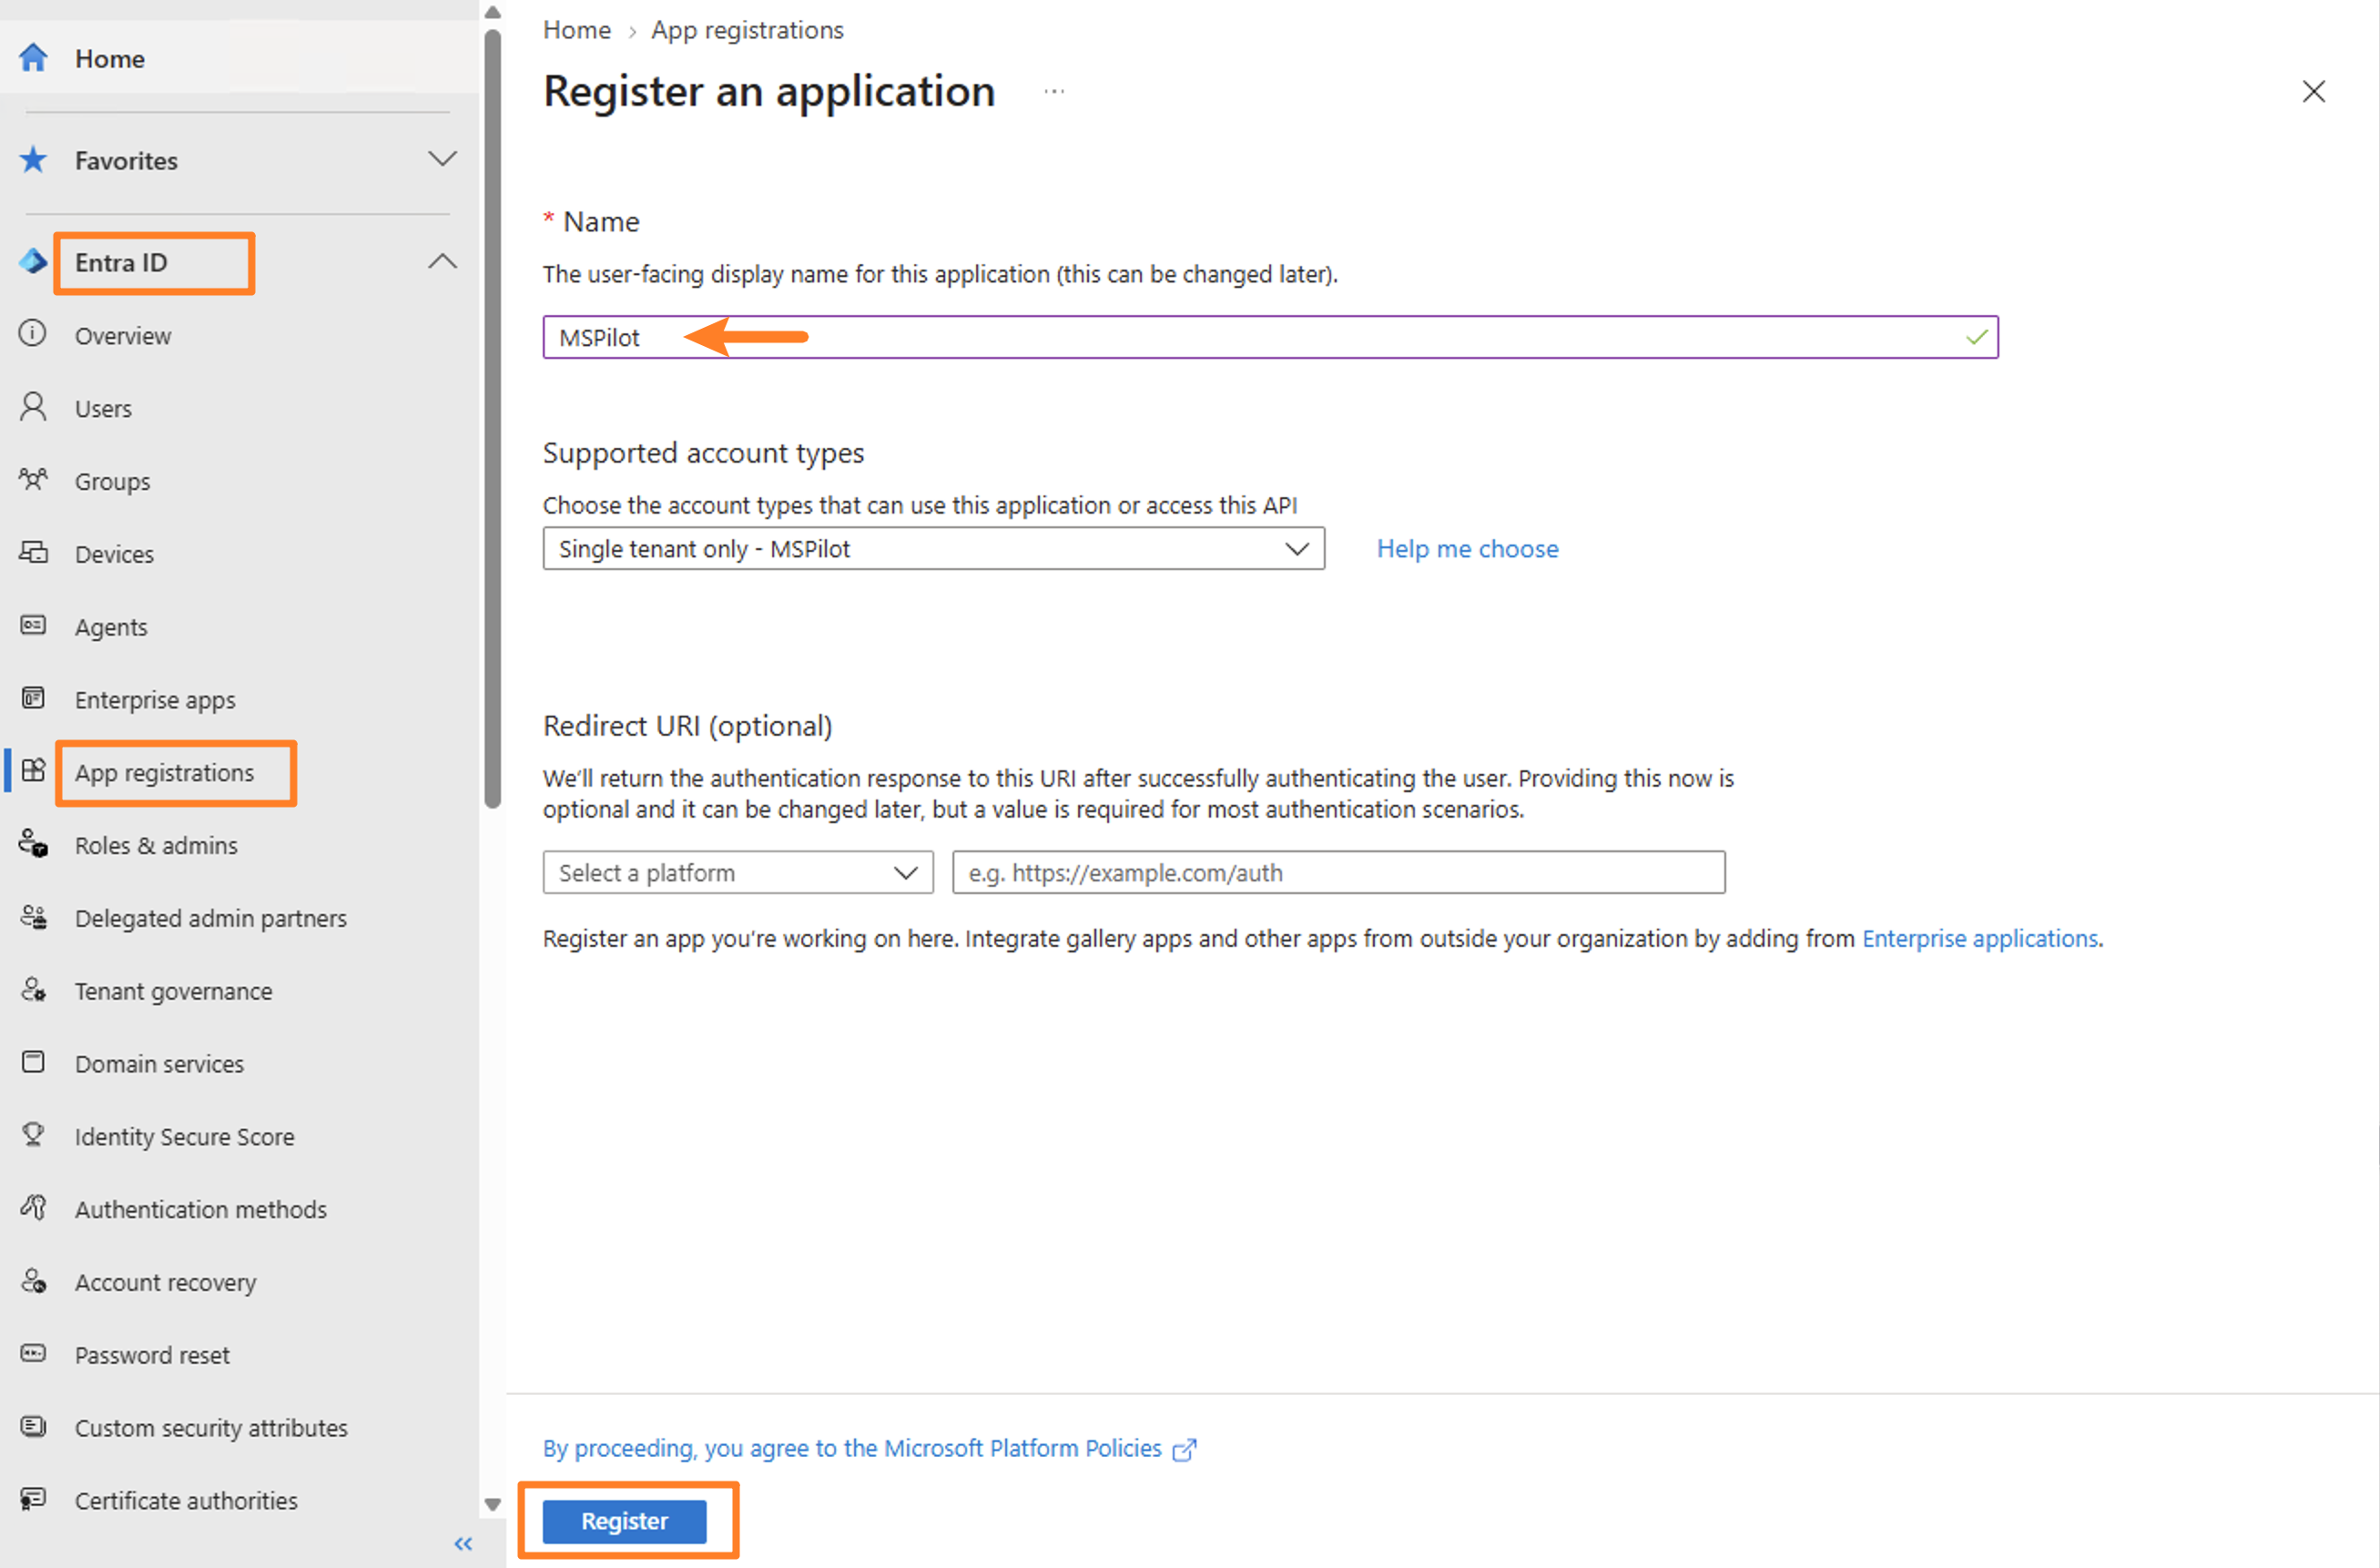Click the Redirect URI input field
This screenshot has width=2380, height=1568.
[x=1339, y=873]
